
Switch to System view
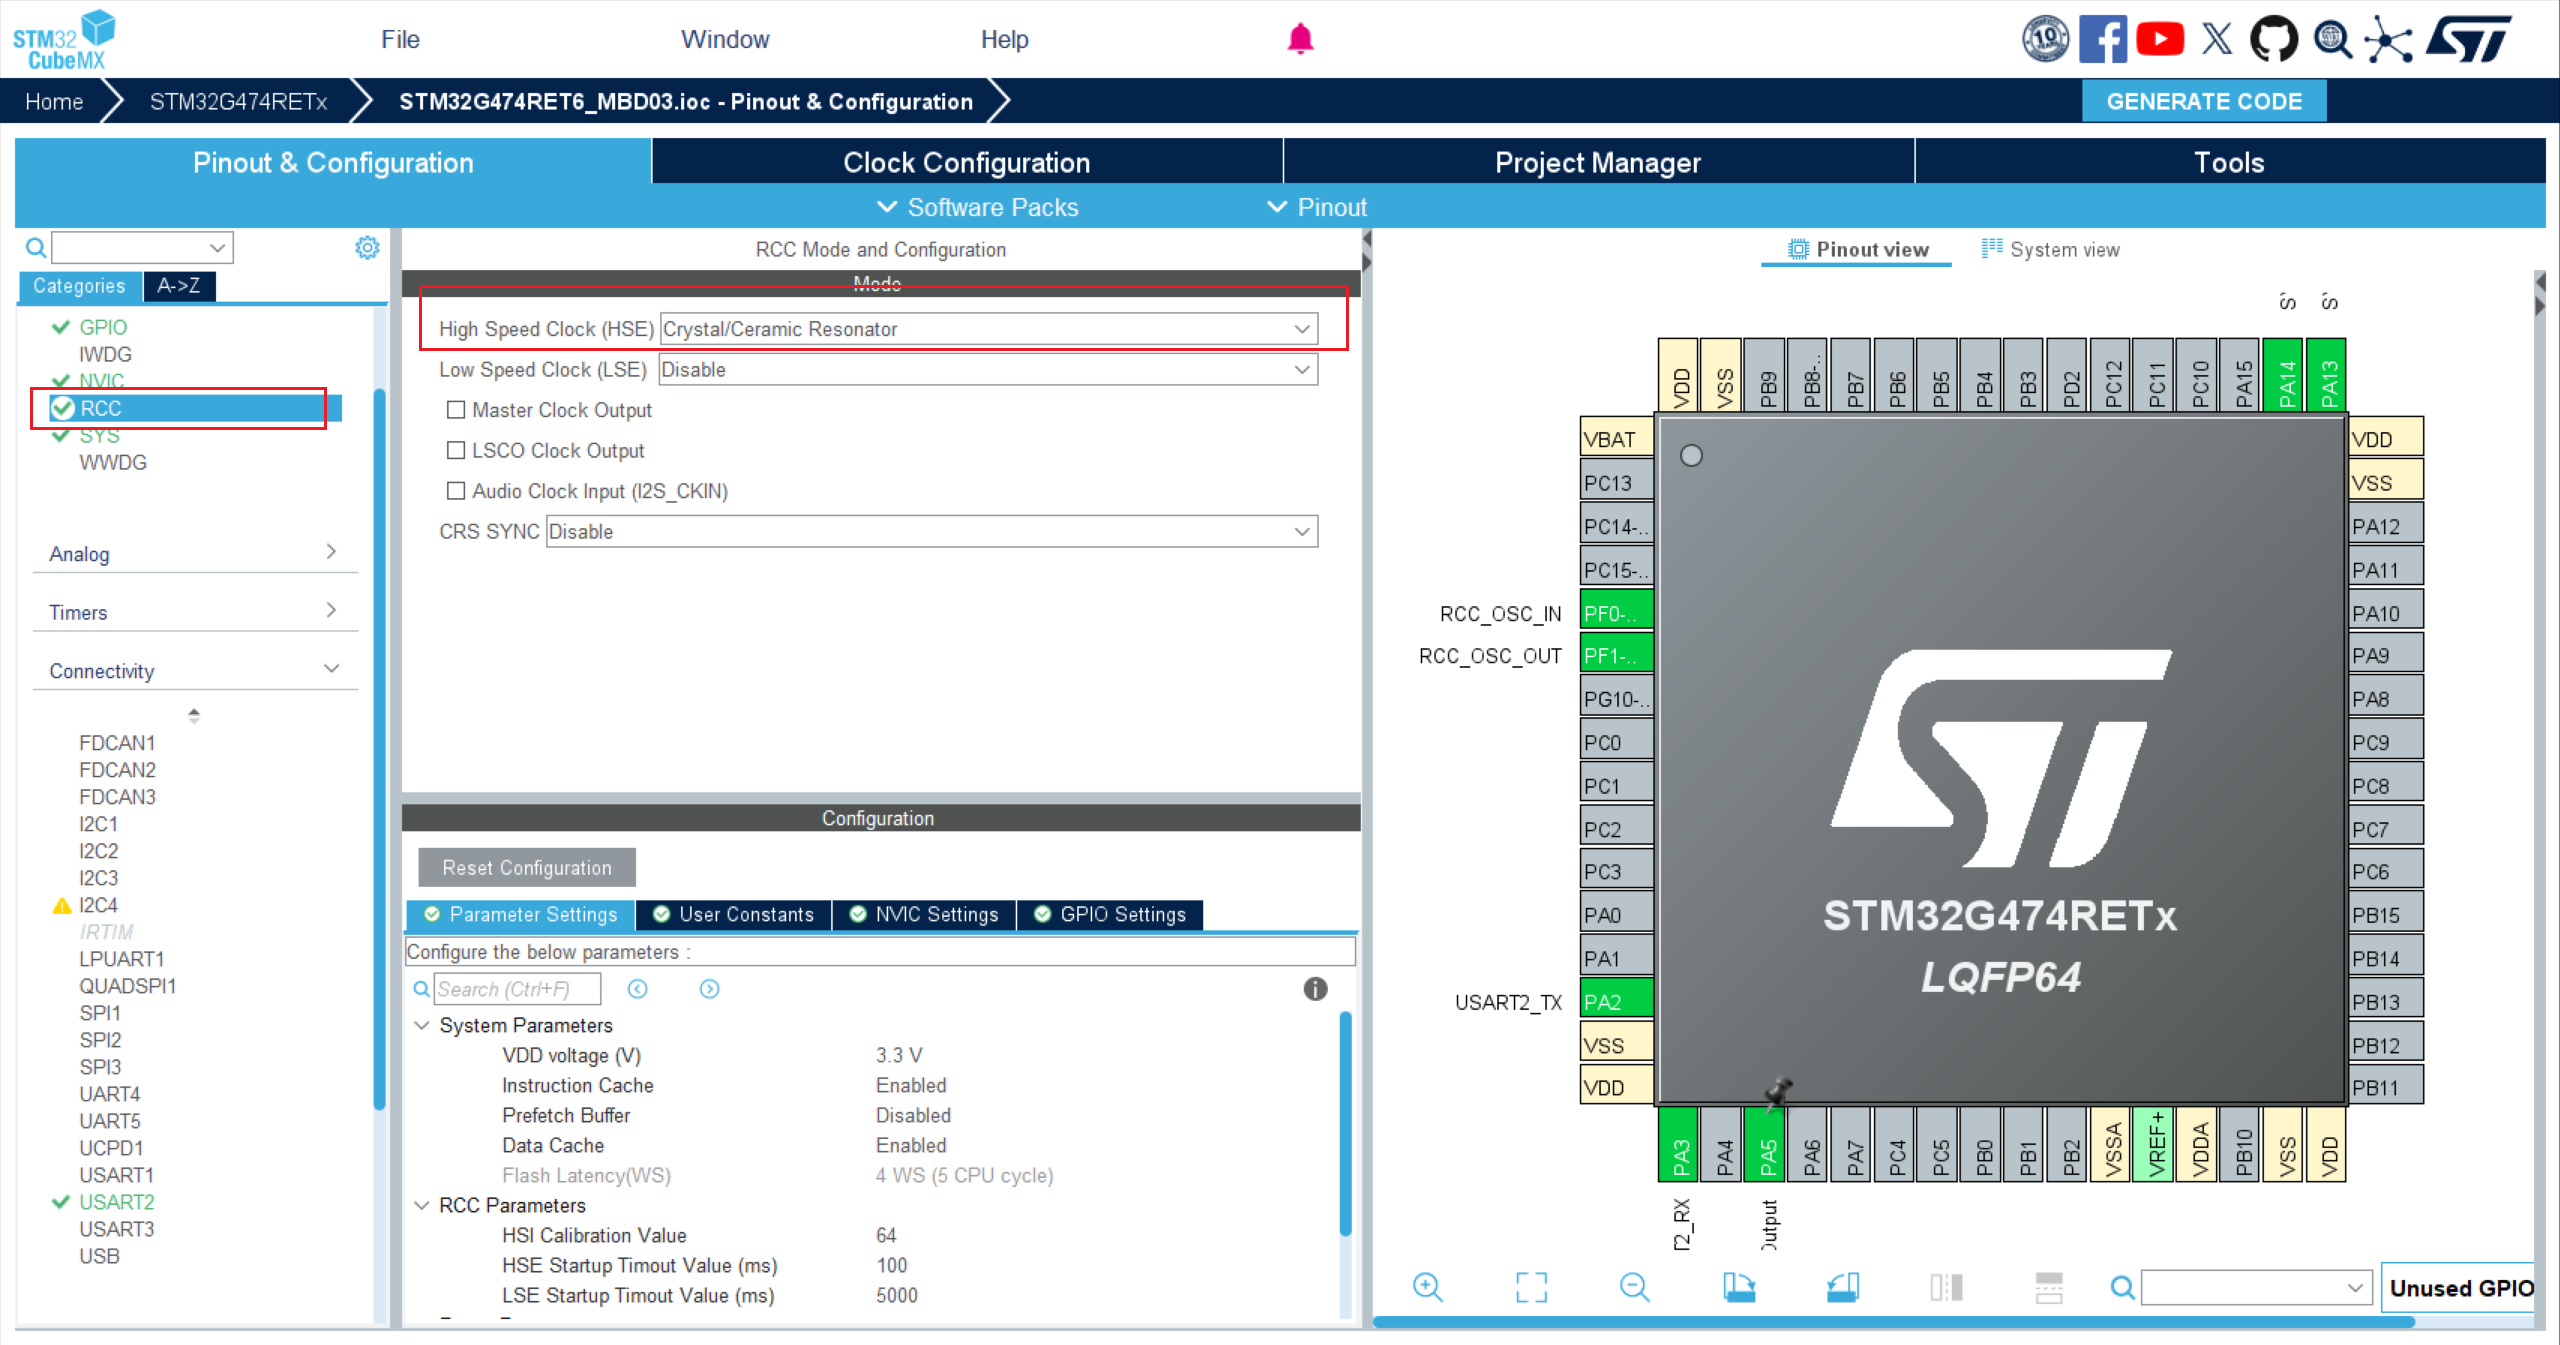2050,249
